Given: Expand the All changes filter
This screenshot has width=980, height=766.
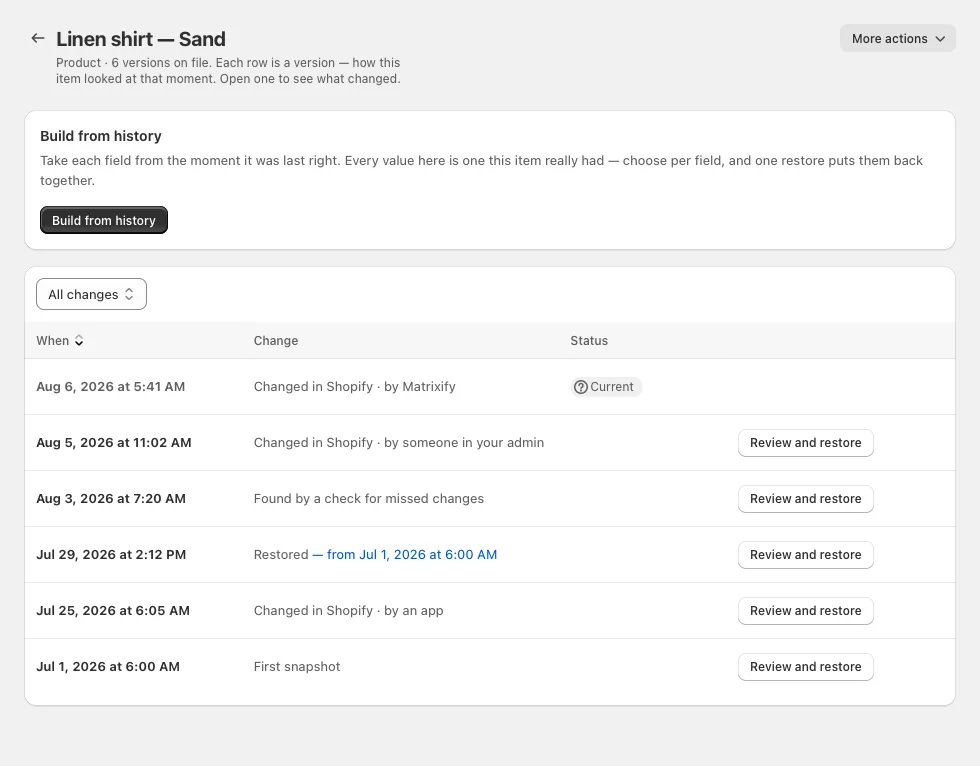Looking at the screenshot, I should 91,294.
